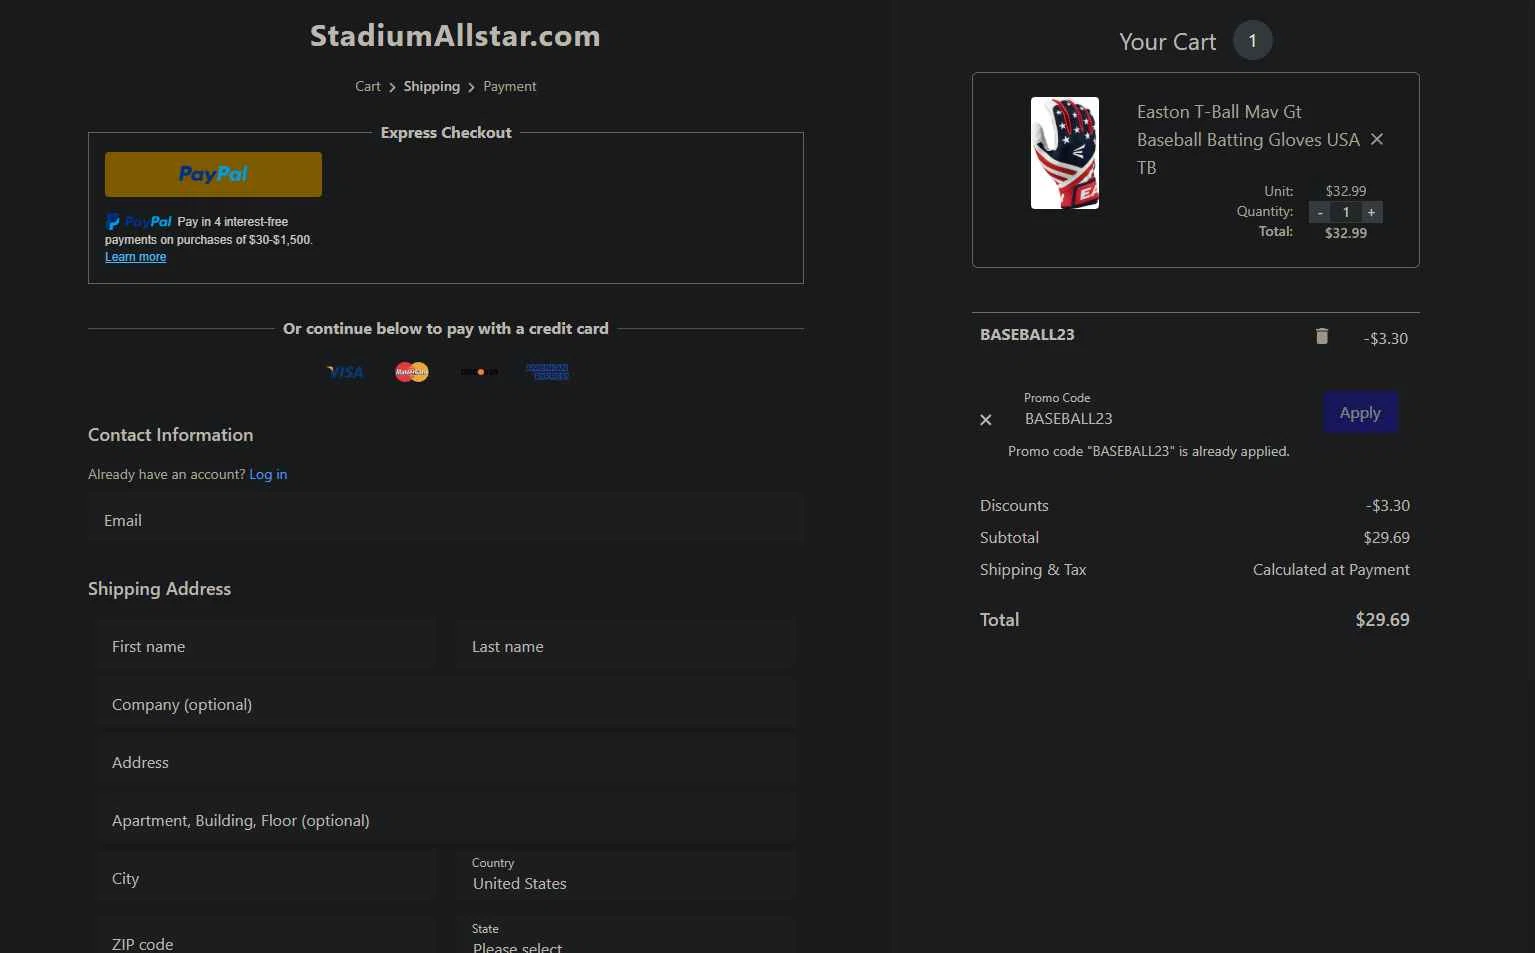Increase quantity with the plus button
The image size is (1535, 953).
pos(1371,212)
